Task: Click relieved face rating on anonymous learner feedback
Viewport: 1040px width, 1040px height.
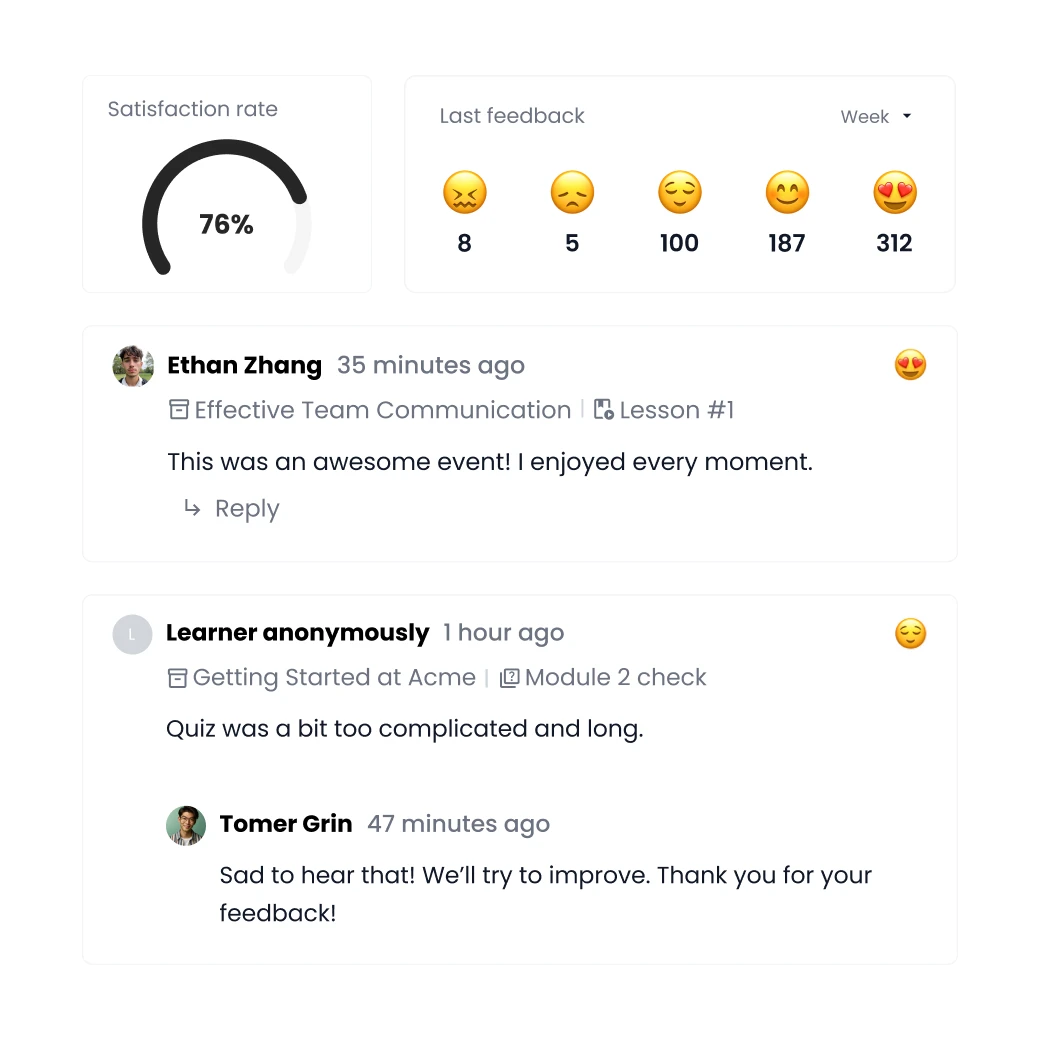Action: tap(910, 633)
